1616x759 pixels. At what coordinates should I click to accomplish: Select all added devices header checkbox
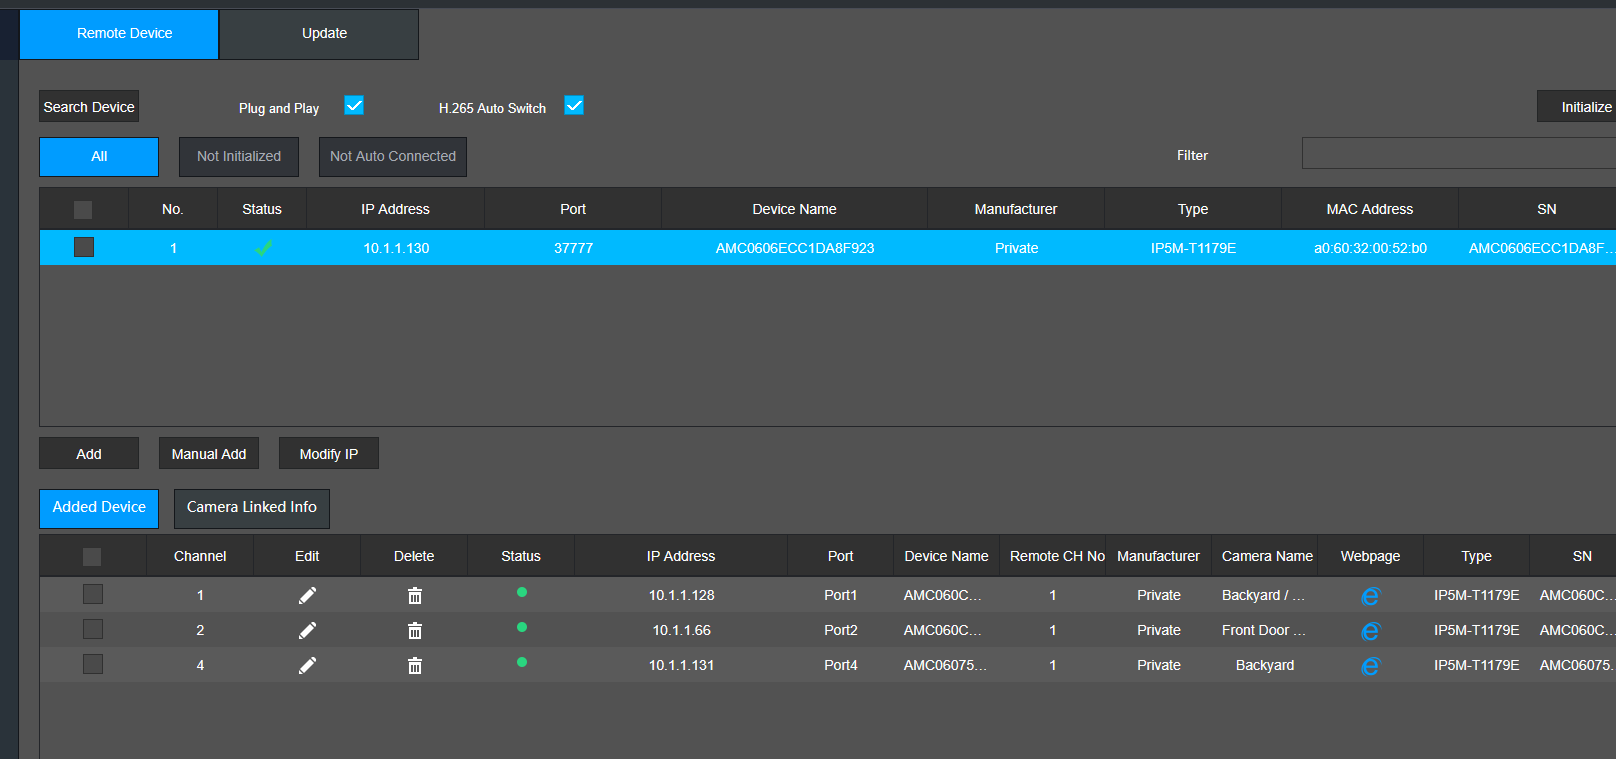tap(92, 557)
